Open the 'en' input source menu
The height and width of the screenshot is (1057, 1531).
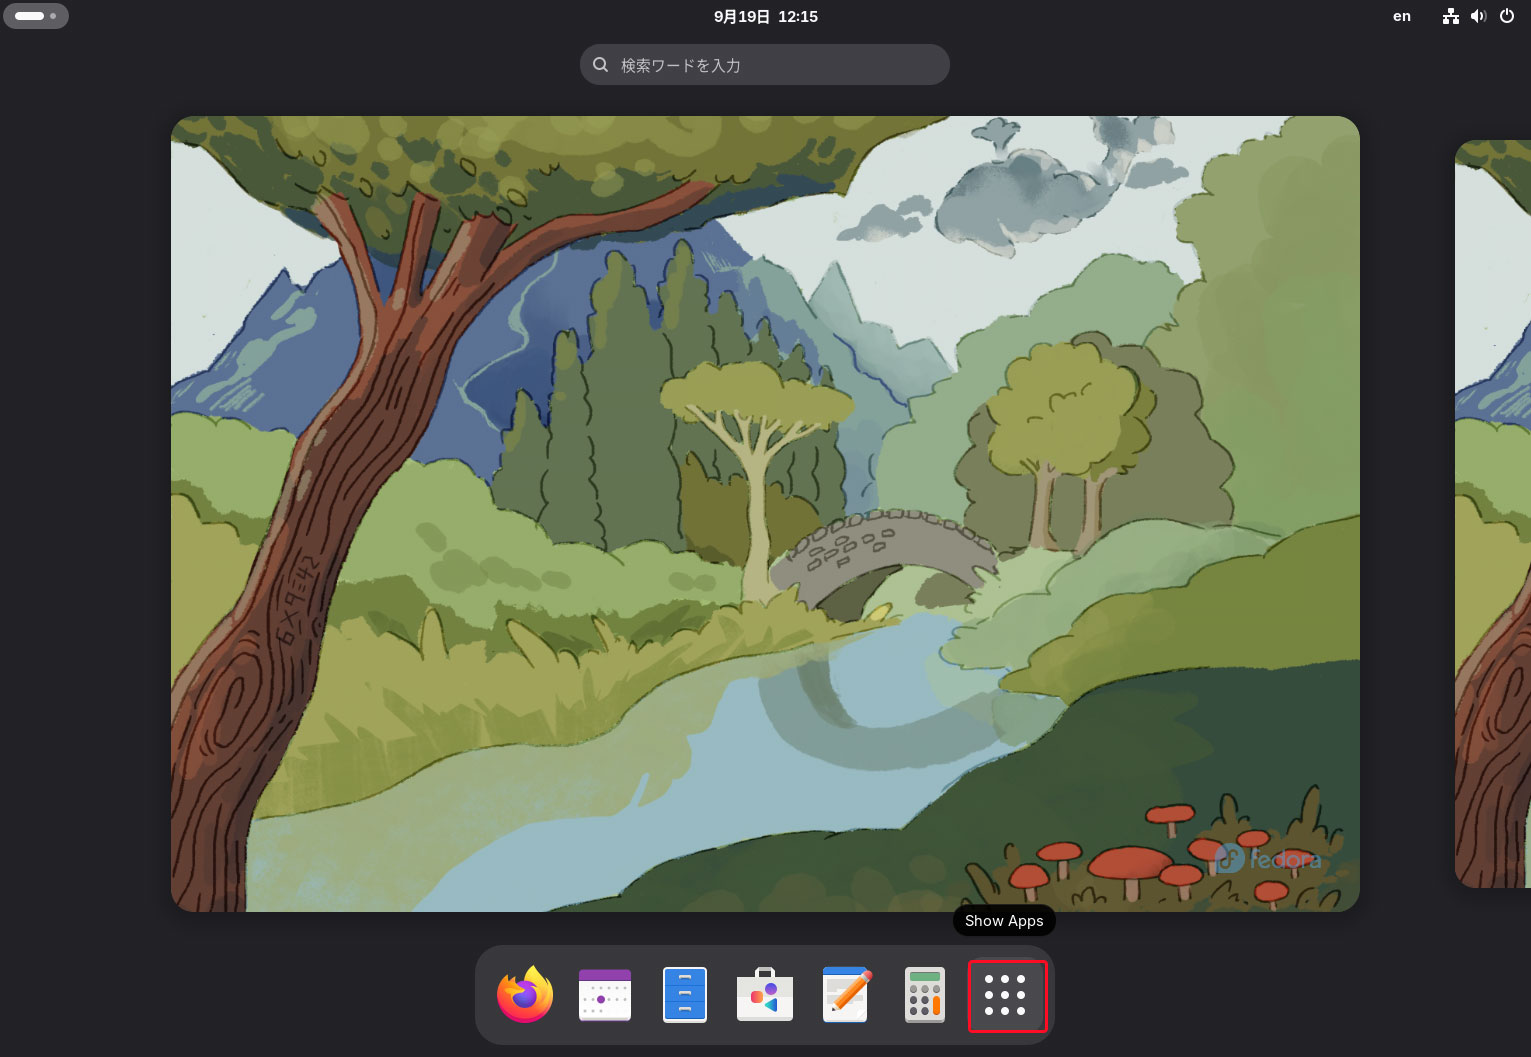tap(1402, 16)
